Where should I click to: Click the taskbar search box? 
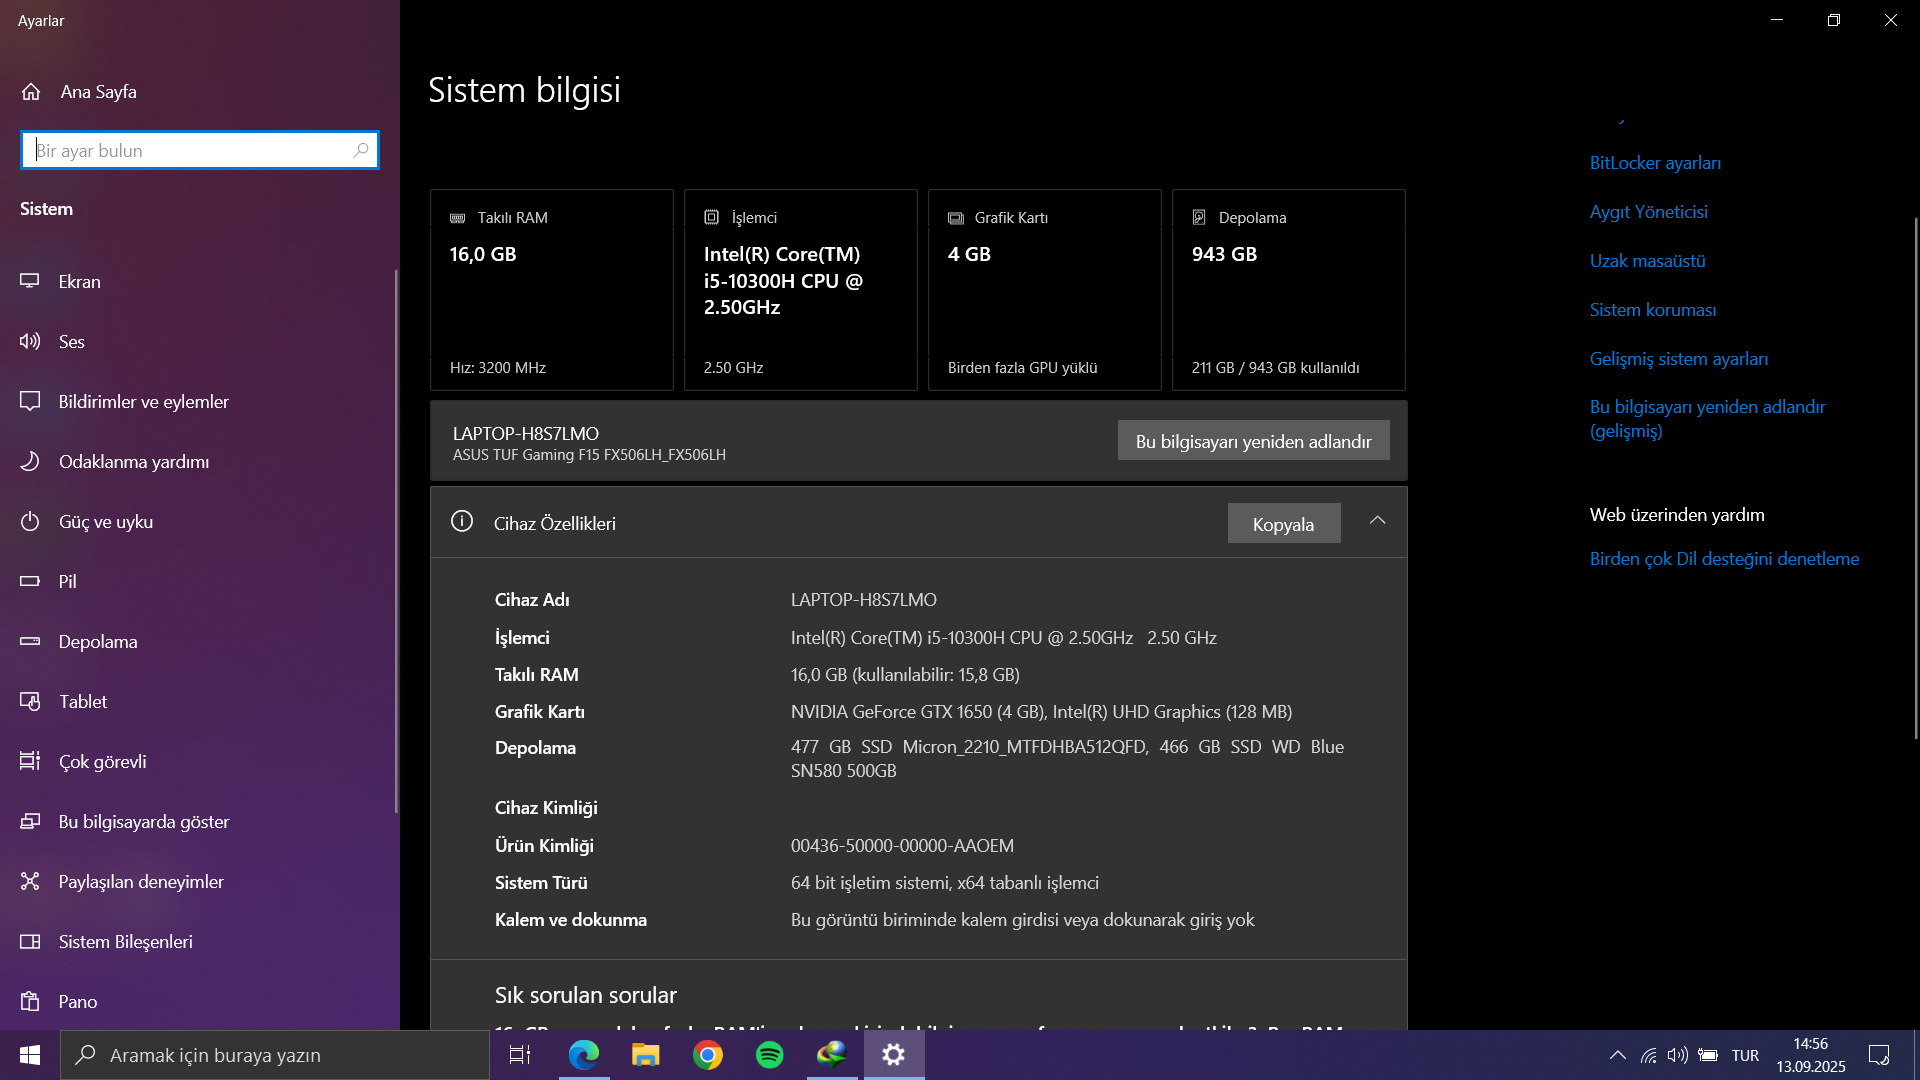pyautogui.click(x=275, y=1055)
